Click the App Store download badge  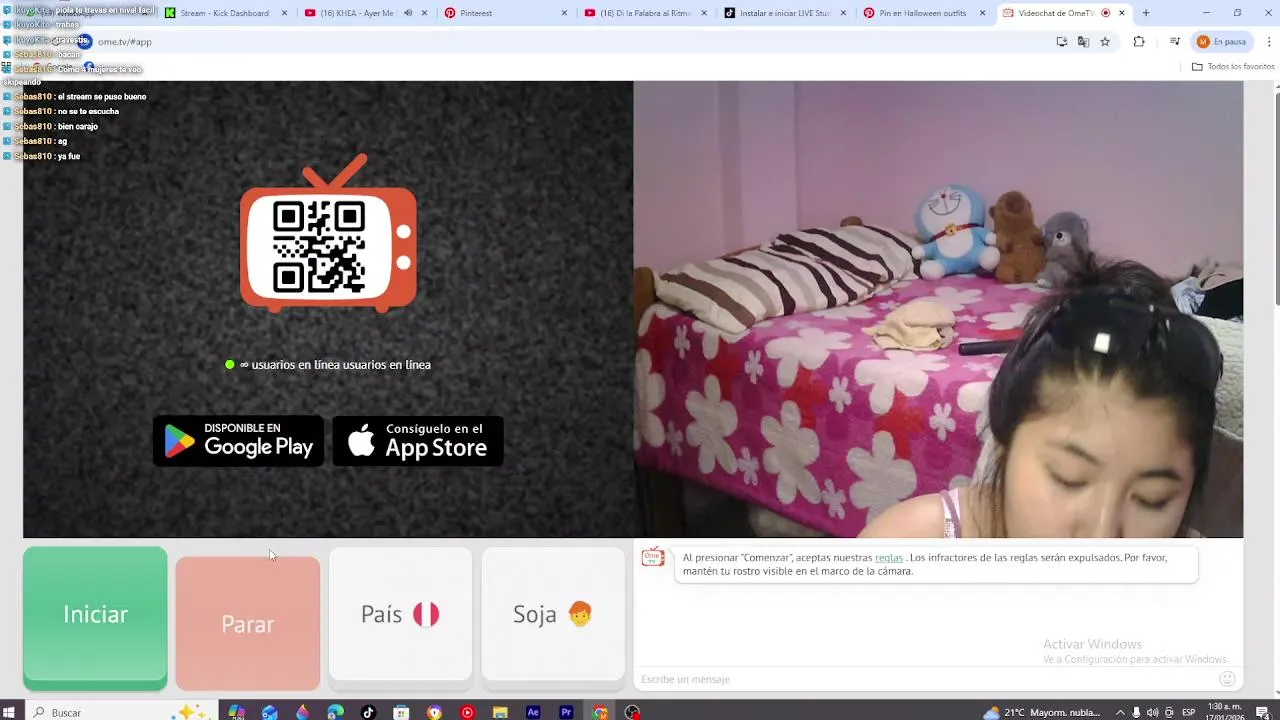tap(418, 441)
